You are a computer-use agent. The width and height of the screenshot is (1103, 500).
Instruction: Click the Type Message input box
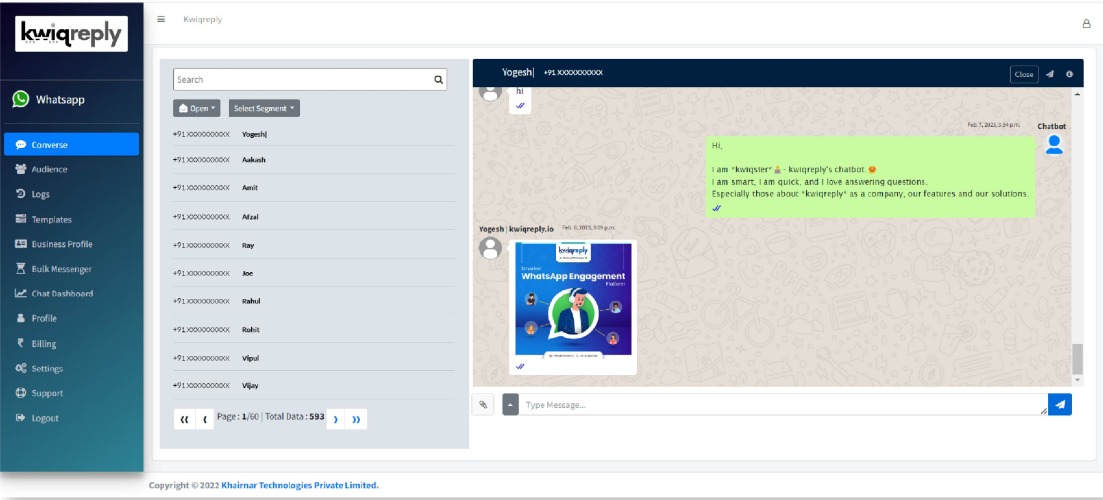coord(783,404)
